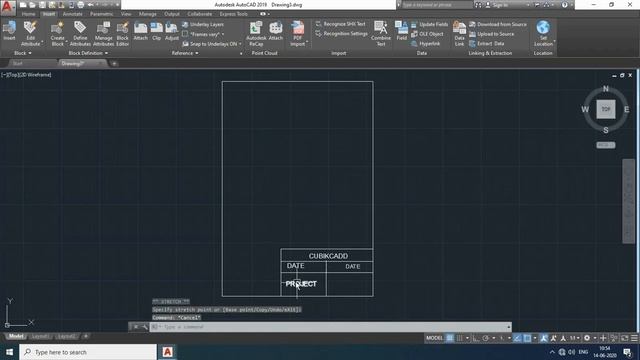Click Underlay Layers
This screenshot has width=640, height=360.
coord(203,24)
